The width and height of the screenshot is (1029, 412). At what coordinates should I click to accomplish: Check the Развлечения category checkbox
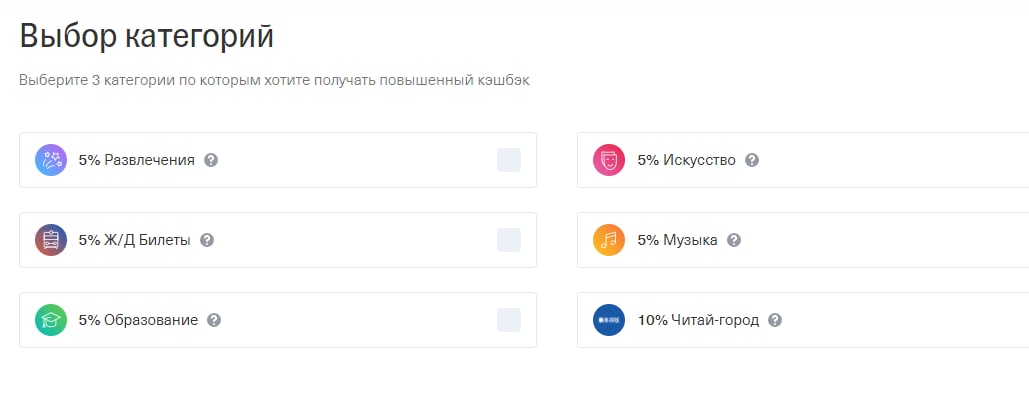tap(509, 160)
